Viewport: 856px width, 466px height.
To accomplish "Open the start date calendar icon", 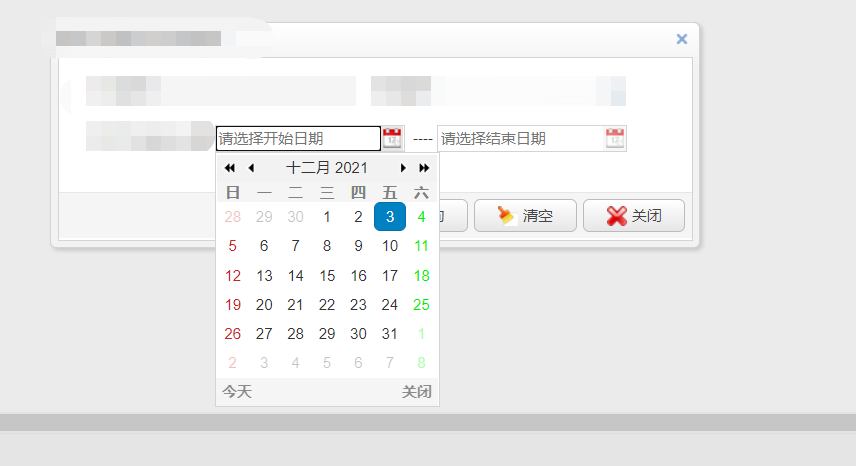I will [392, 138].
